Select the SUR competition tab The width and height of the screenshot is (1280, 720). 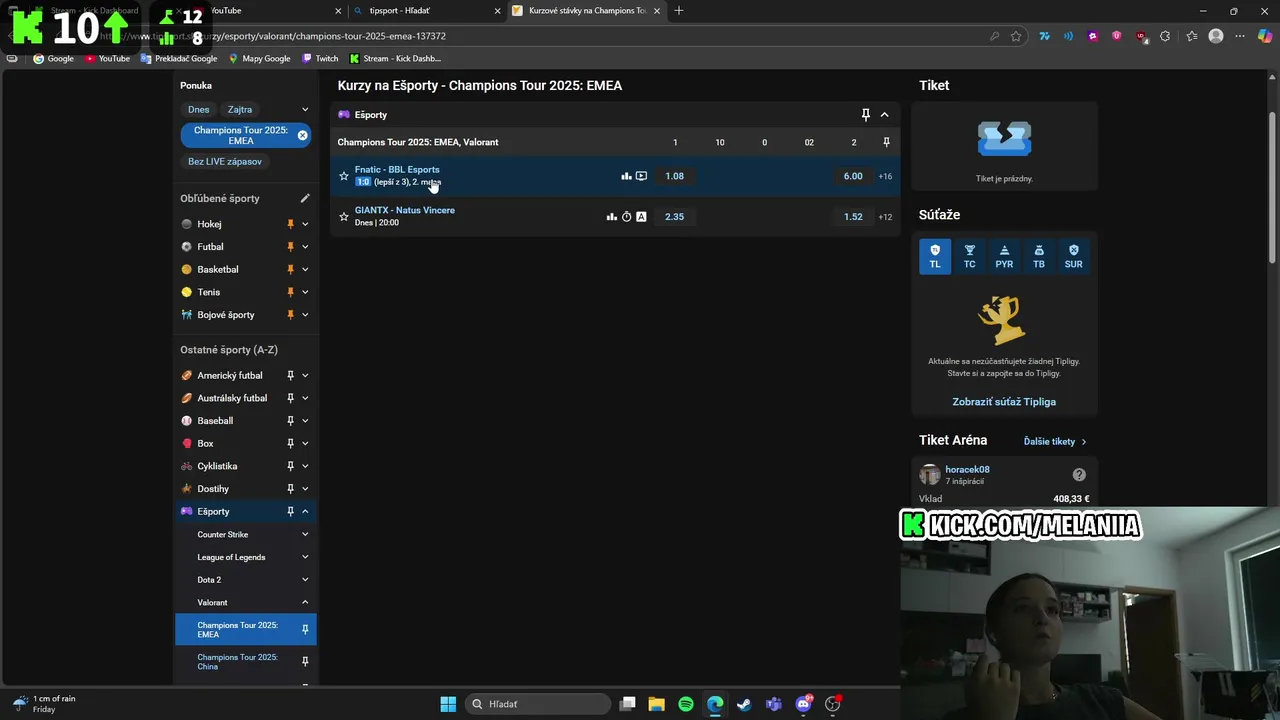(x=1073, y=256)
